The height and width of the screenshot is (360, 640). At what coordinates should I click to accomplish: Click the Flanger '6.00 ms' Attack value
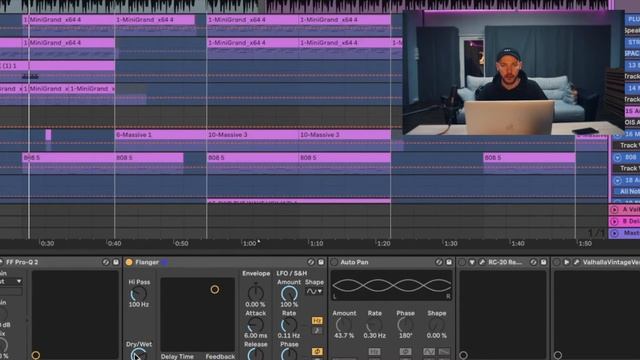[x=256, y=336]
